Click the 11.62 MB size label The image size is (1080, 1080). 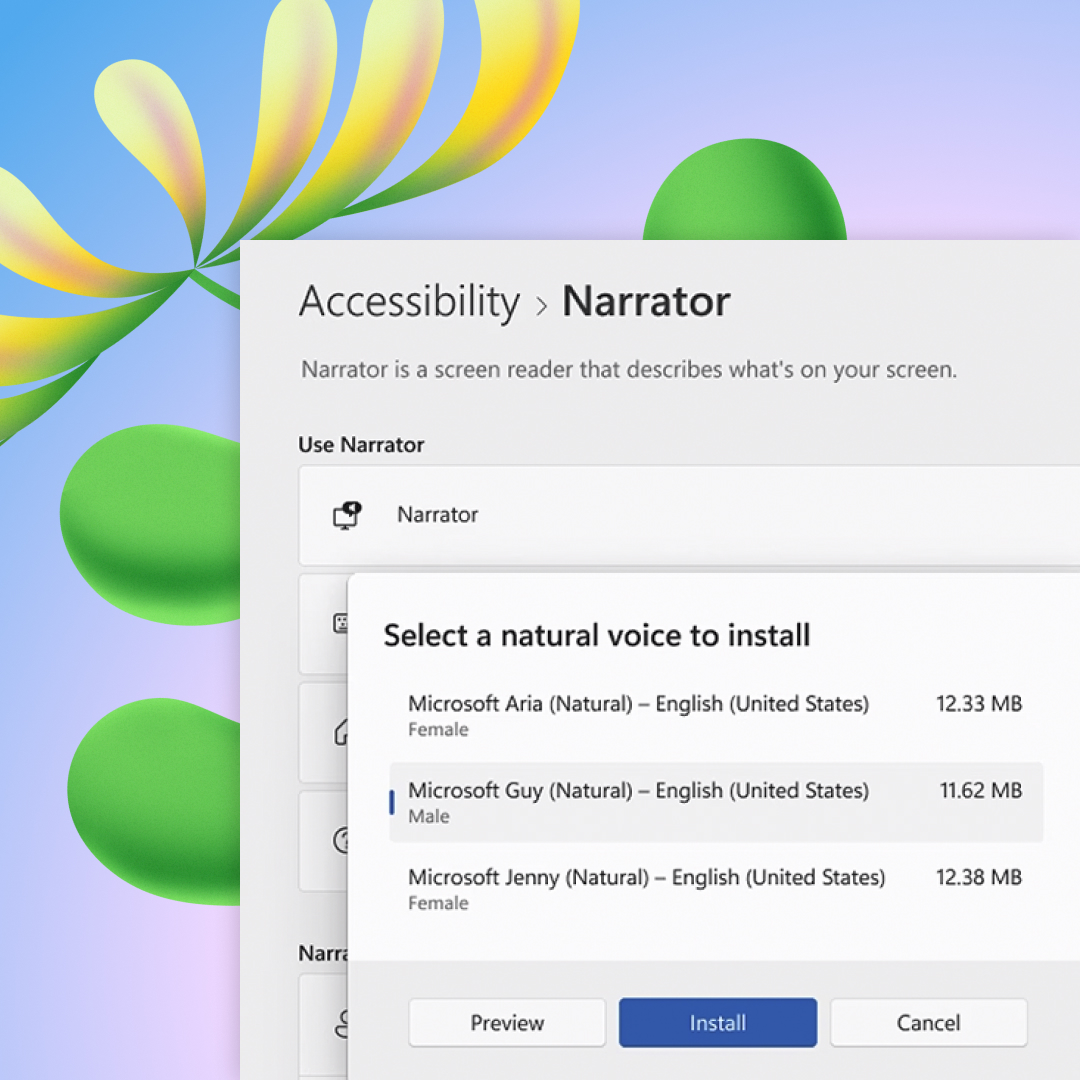click(979, 790)
